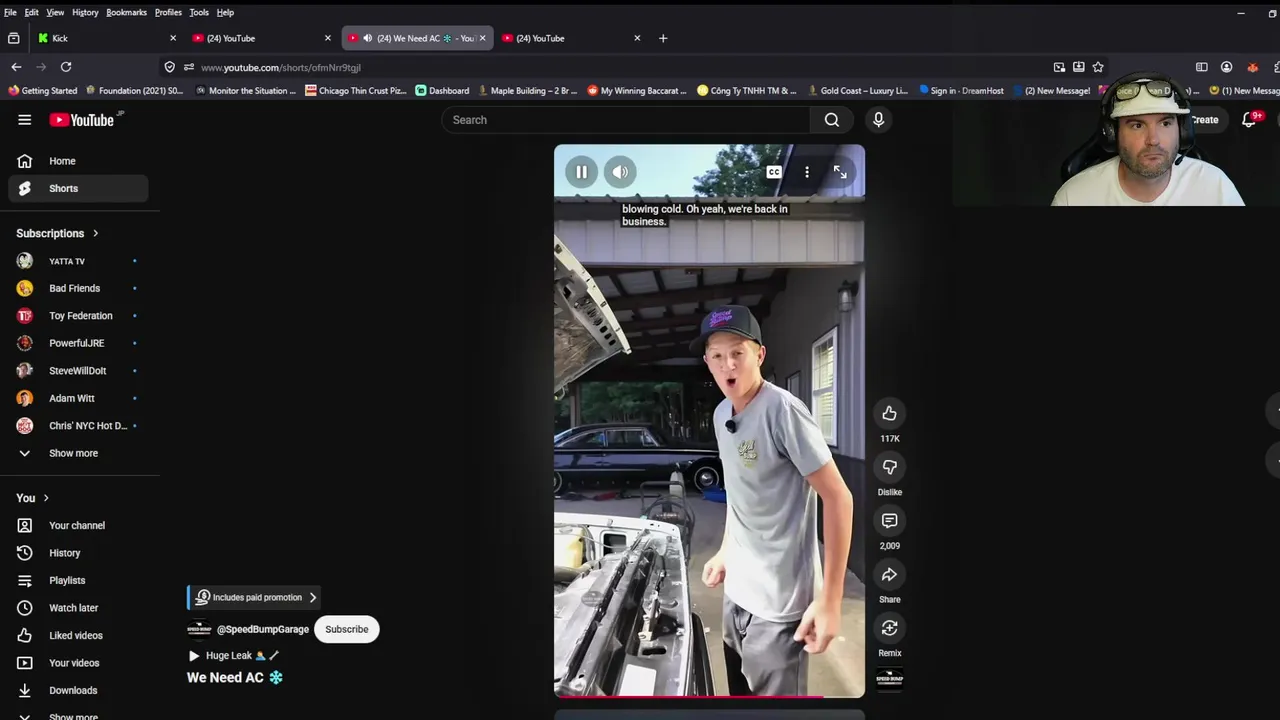Open the Bookmarks menu
Screen dimensions: 1280x720
point(126,12)
